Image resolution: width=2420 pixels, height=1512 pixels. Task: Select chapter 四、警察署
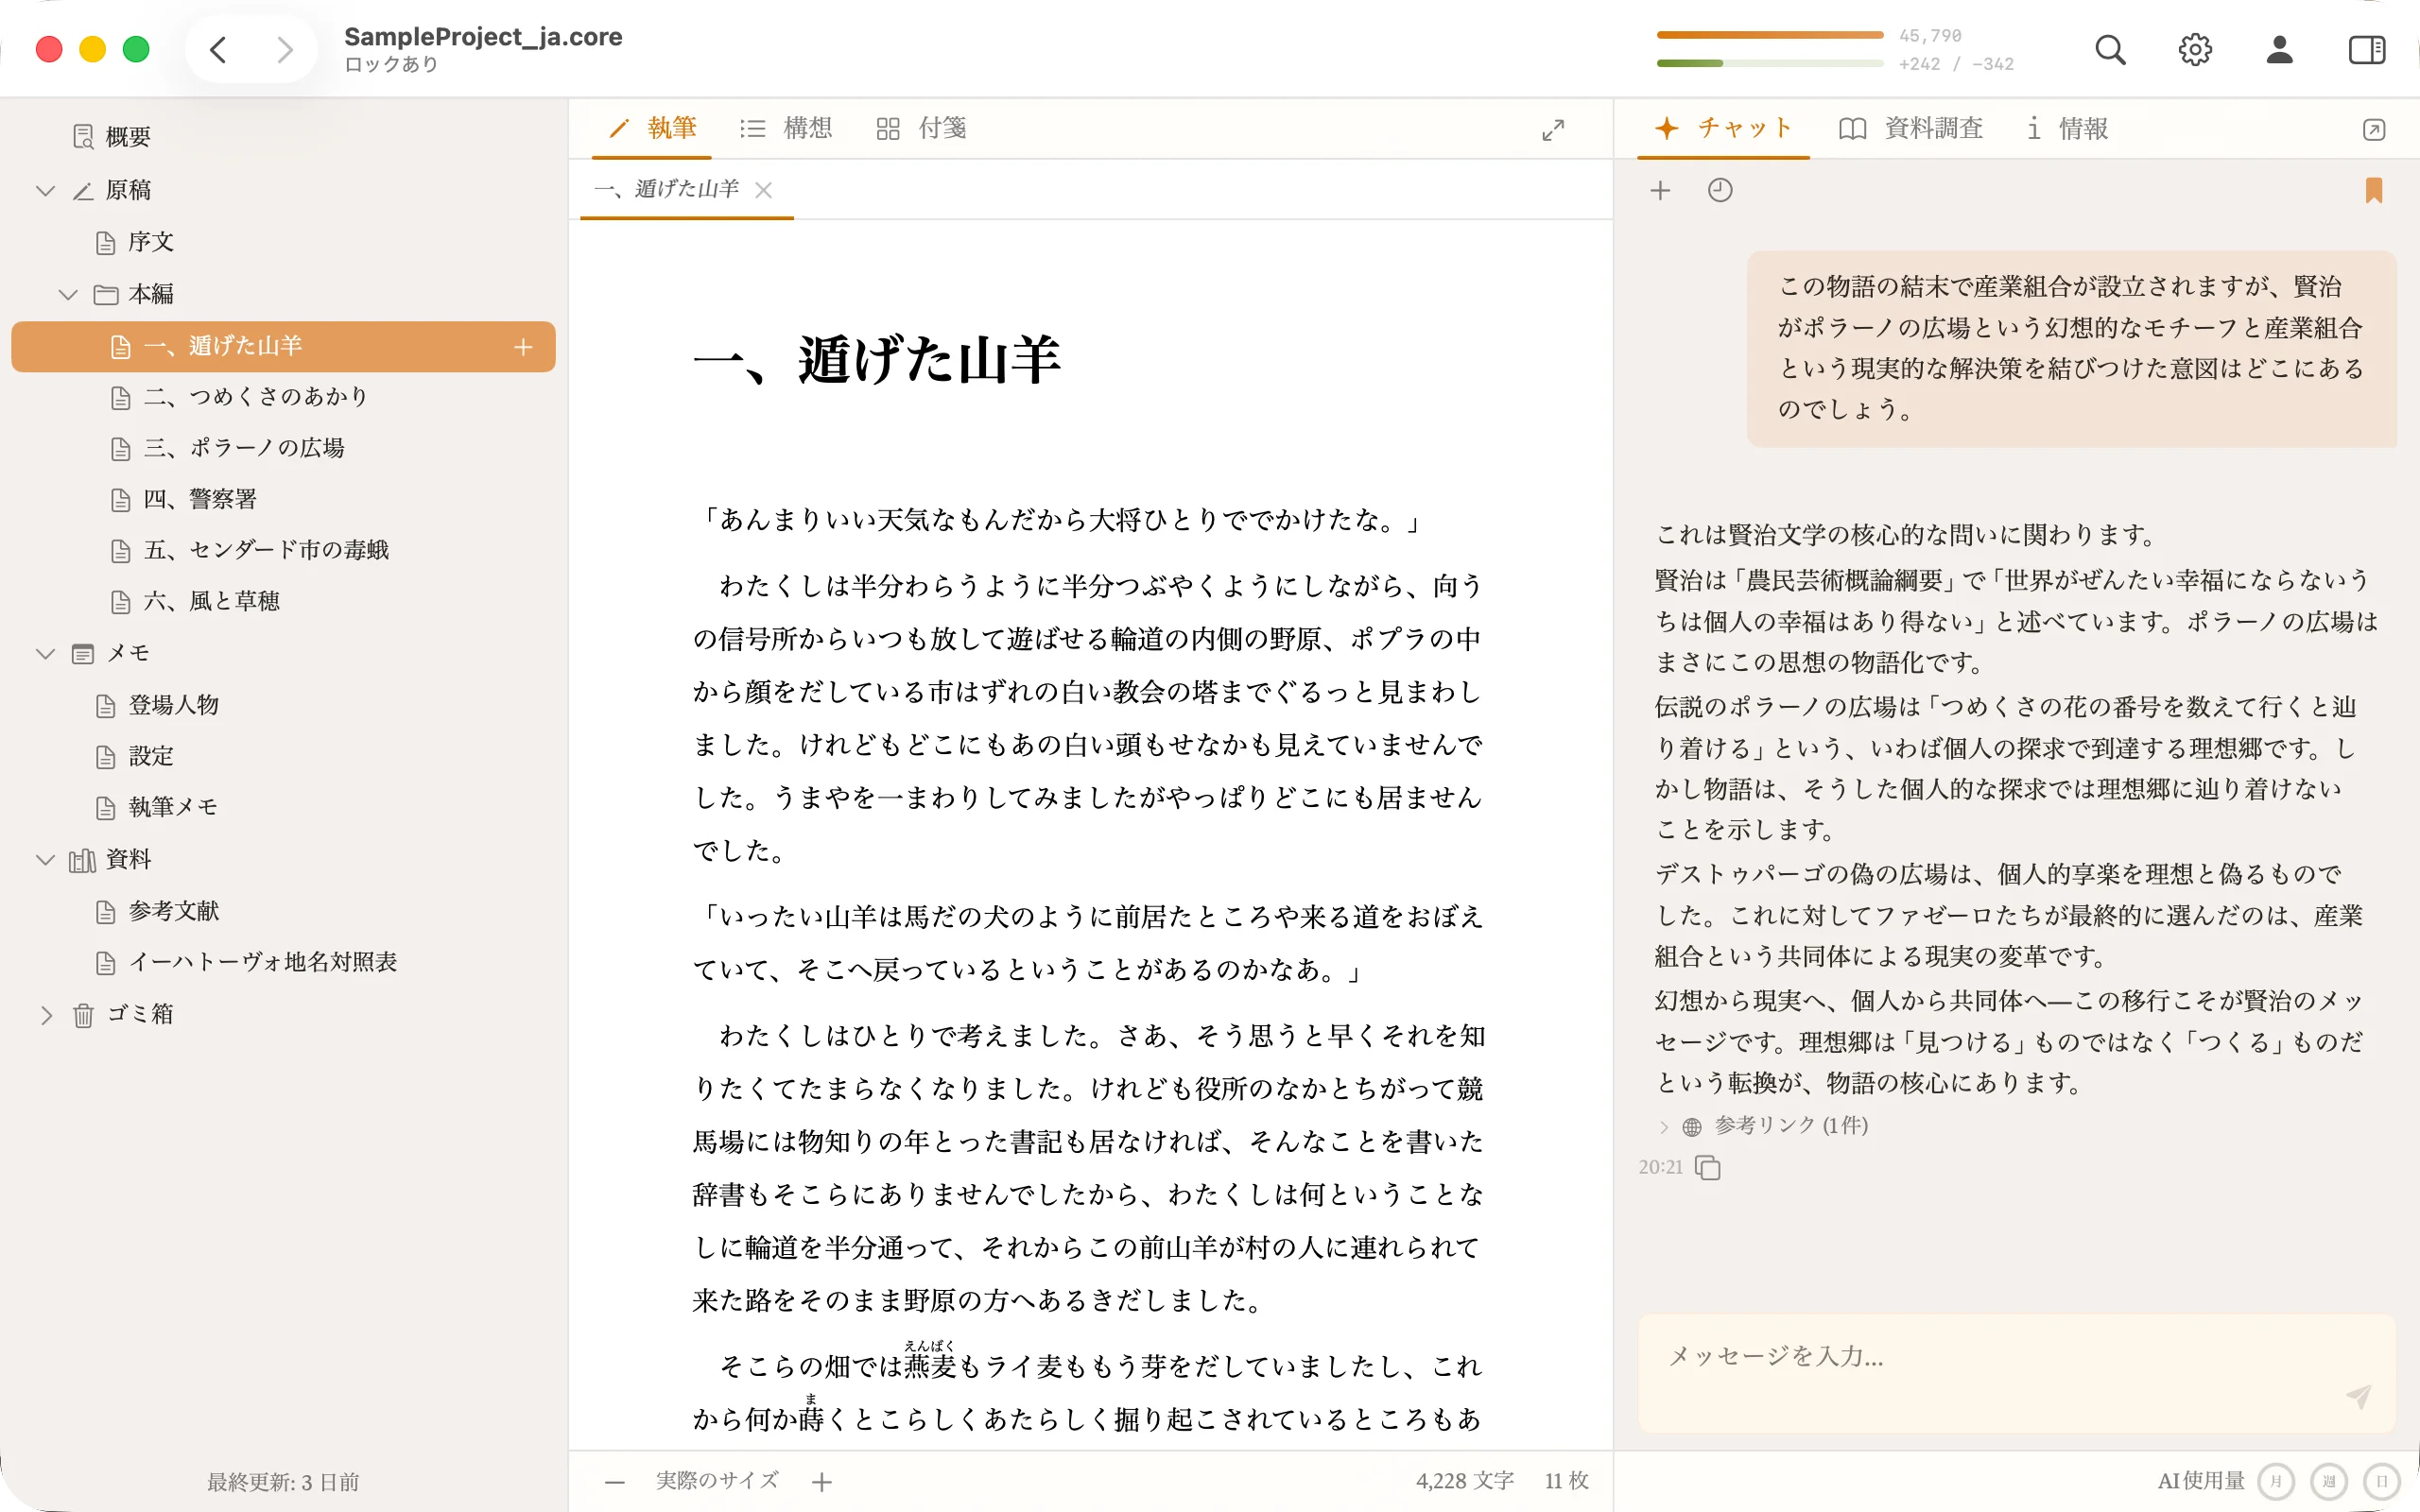pyautogui.click(x=183, y=499)
